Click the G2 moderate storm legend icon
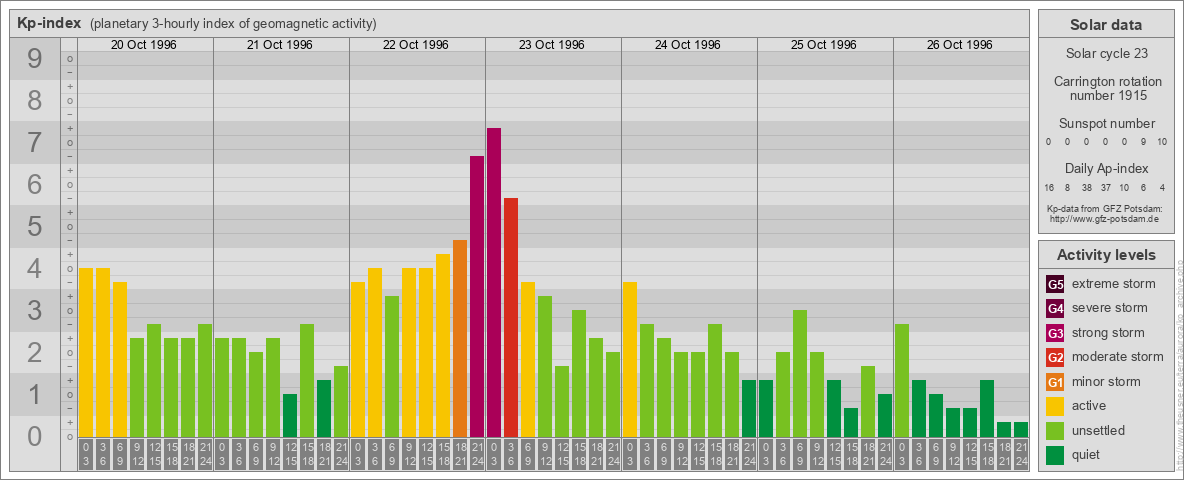The height and width of the screenshot is (480, 1184). (1056, 357)
